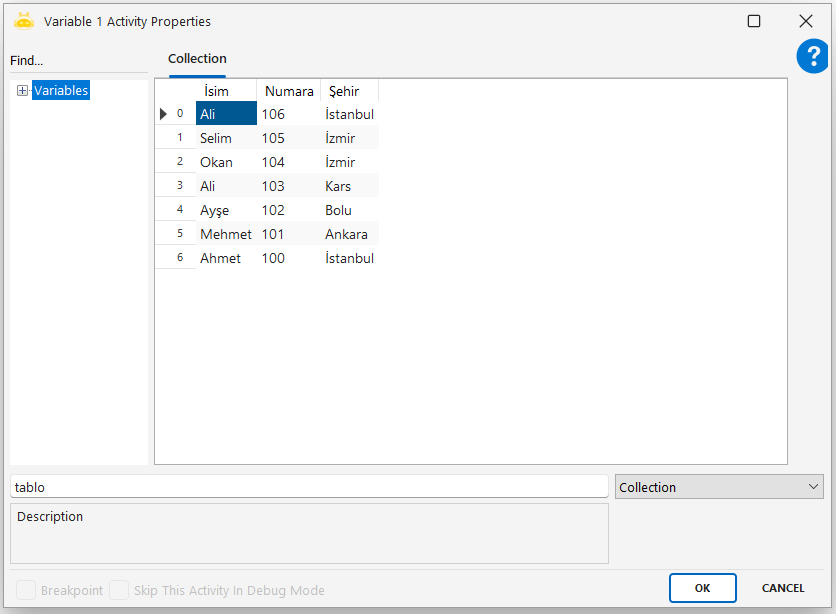Toggle Skip This Activity In Debug Mode
This screenshot has width=836, height=614.
pos(119,590)
